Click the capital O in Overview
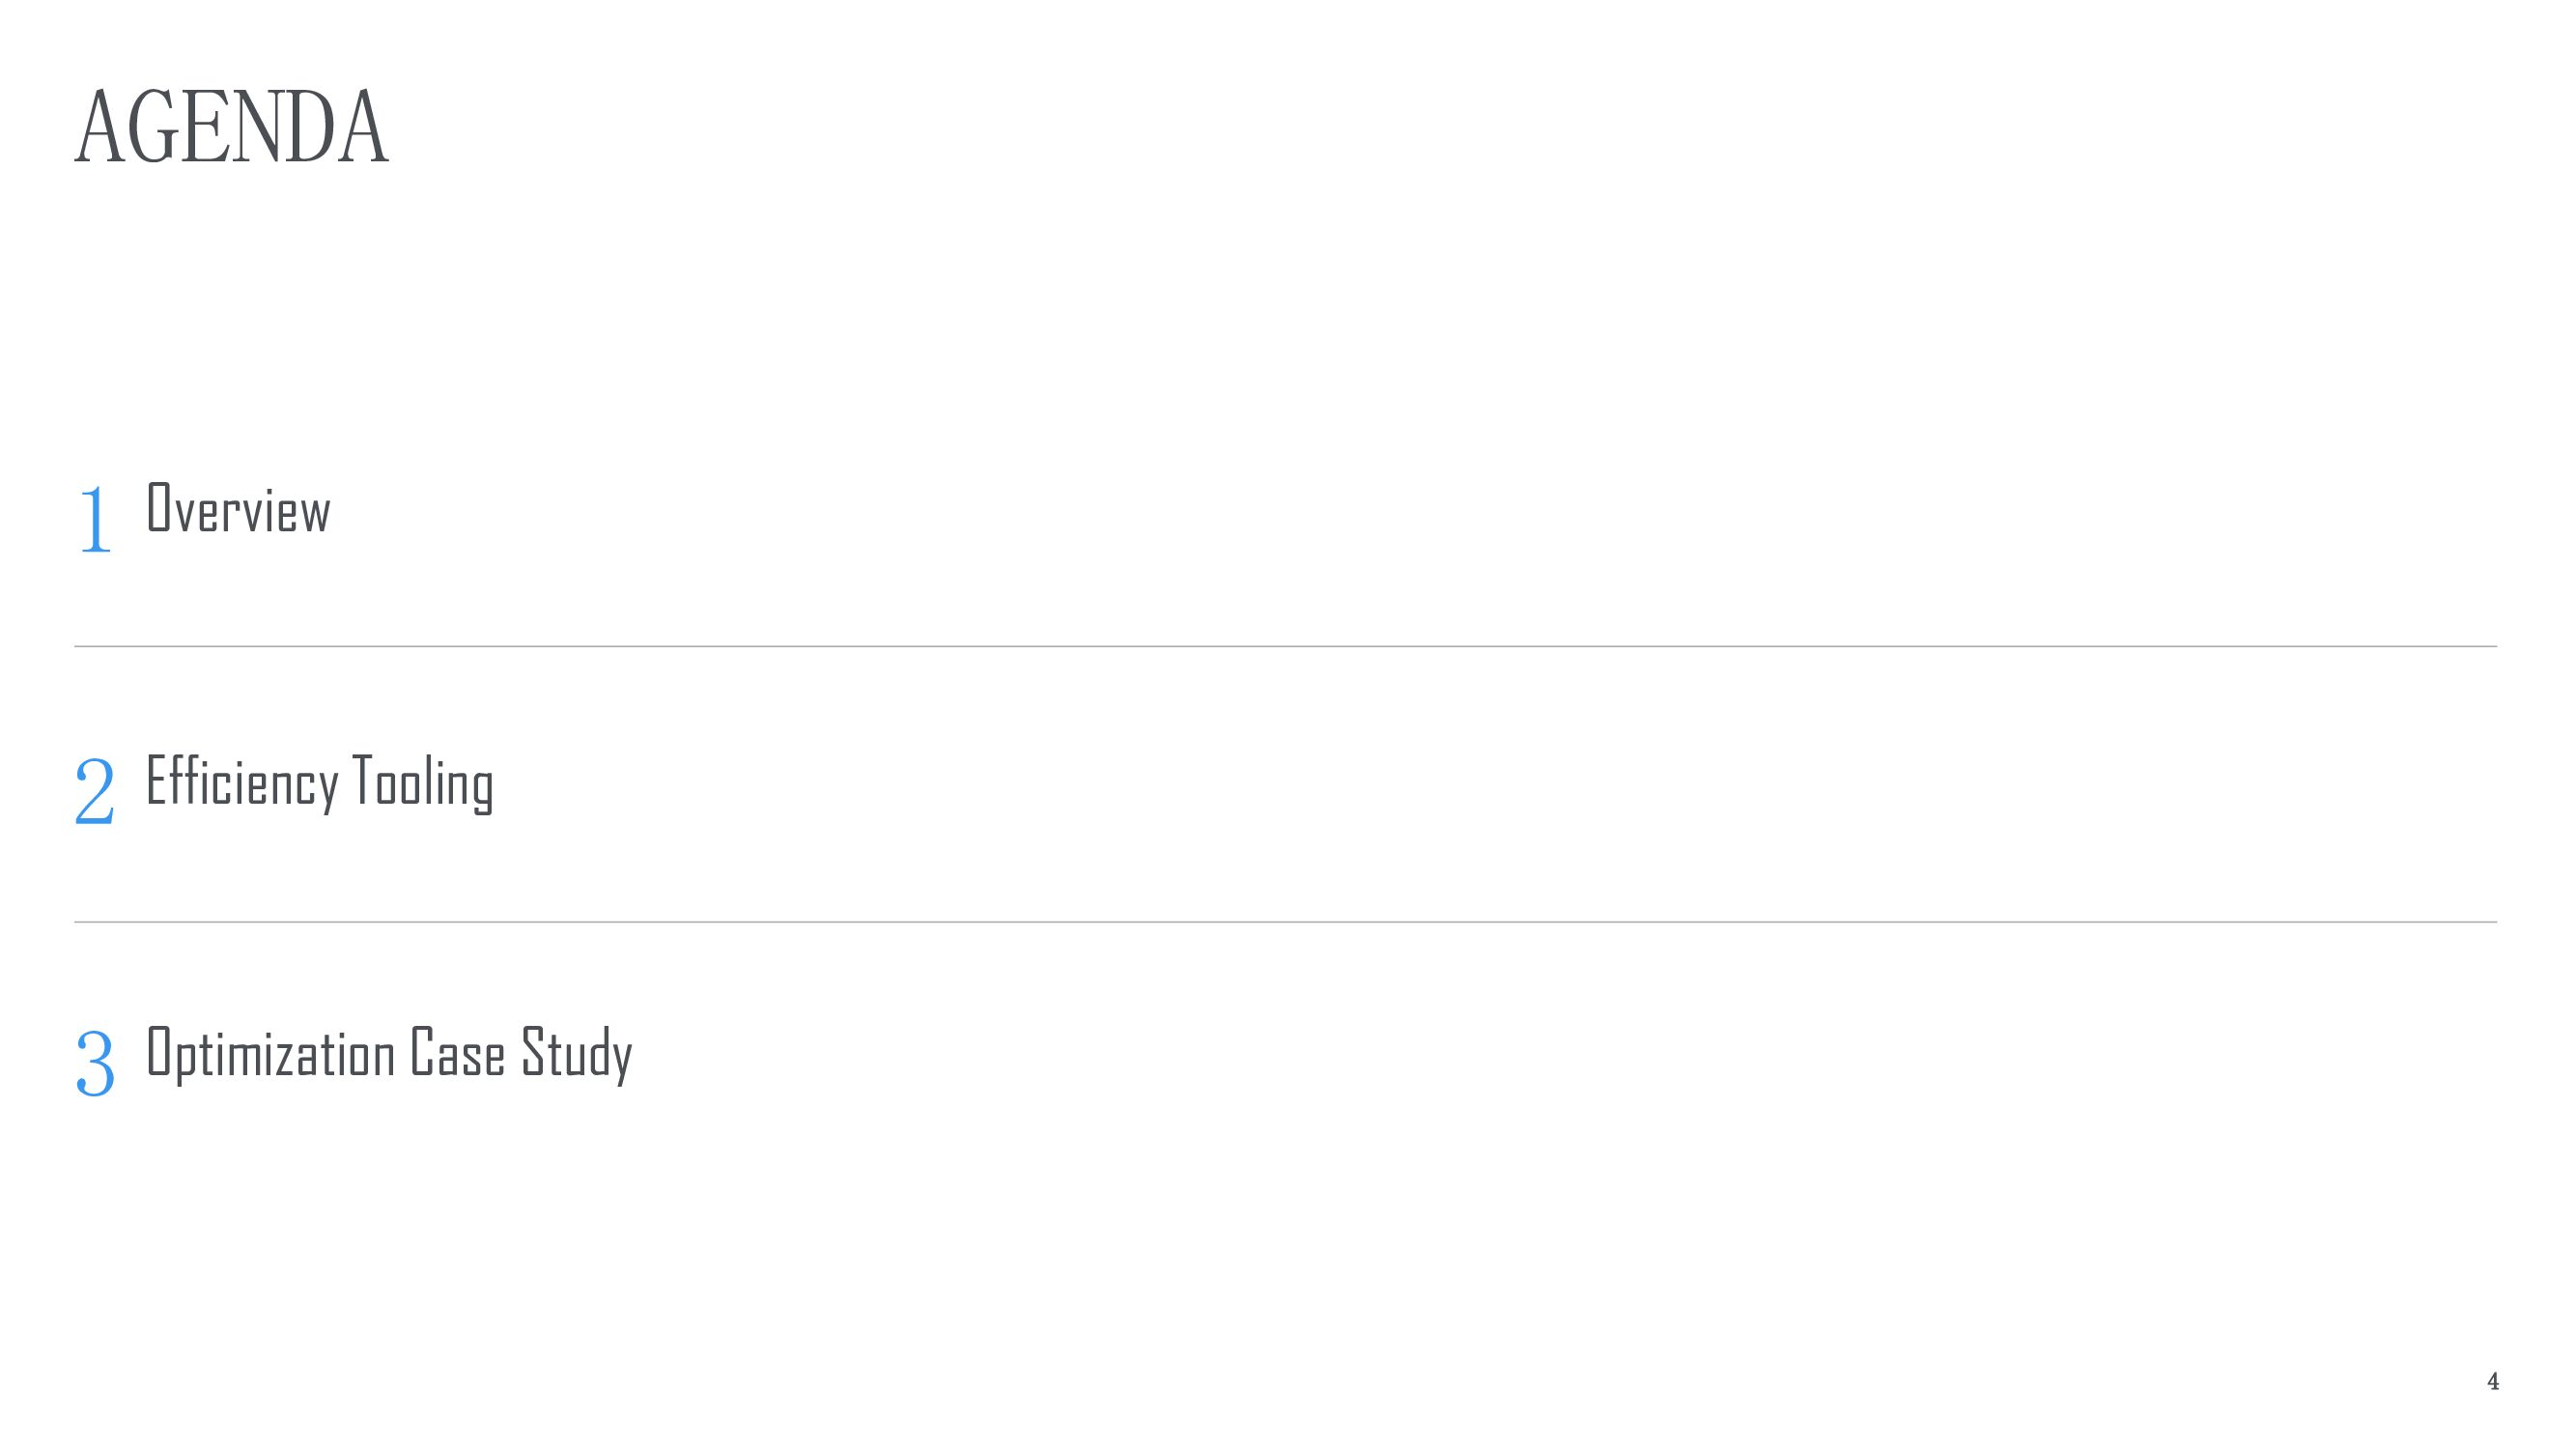Screen dimensions: 2576x1449 coord(159,506)
